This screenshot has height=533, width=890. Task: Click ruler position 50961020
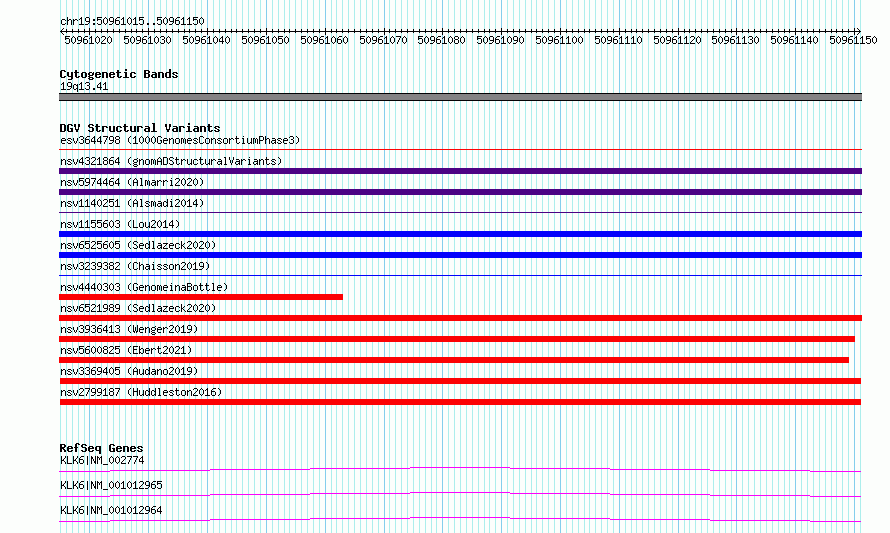[89, 40]
